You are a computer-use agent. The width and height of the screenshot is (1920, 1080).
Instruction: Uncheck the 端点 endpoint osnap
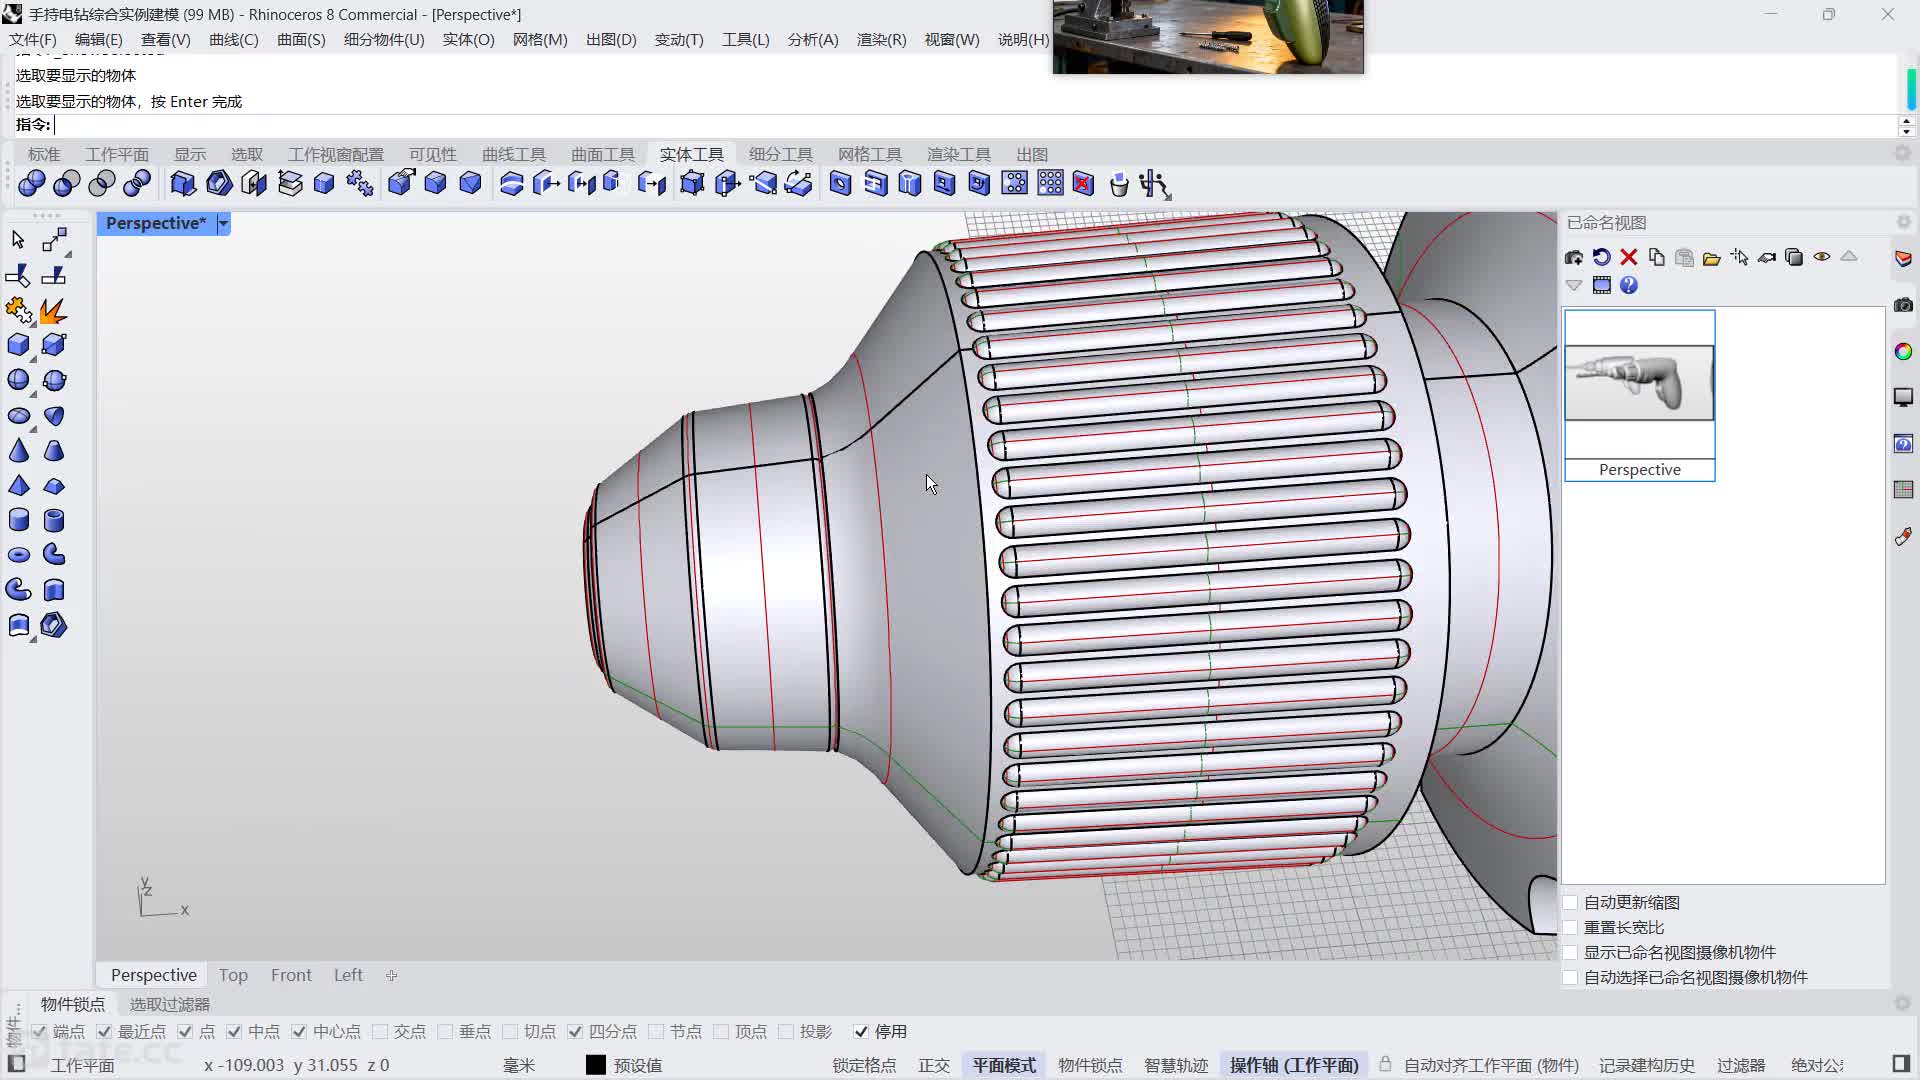click(39, 1032)
